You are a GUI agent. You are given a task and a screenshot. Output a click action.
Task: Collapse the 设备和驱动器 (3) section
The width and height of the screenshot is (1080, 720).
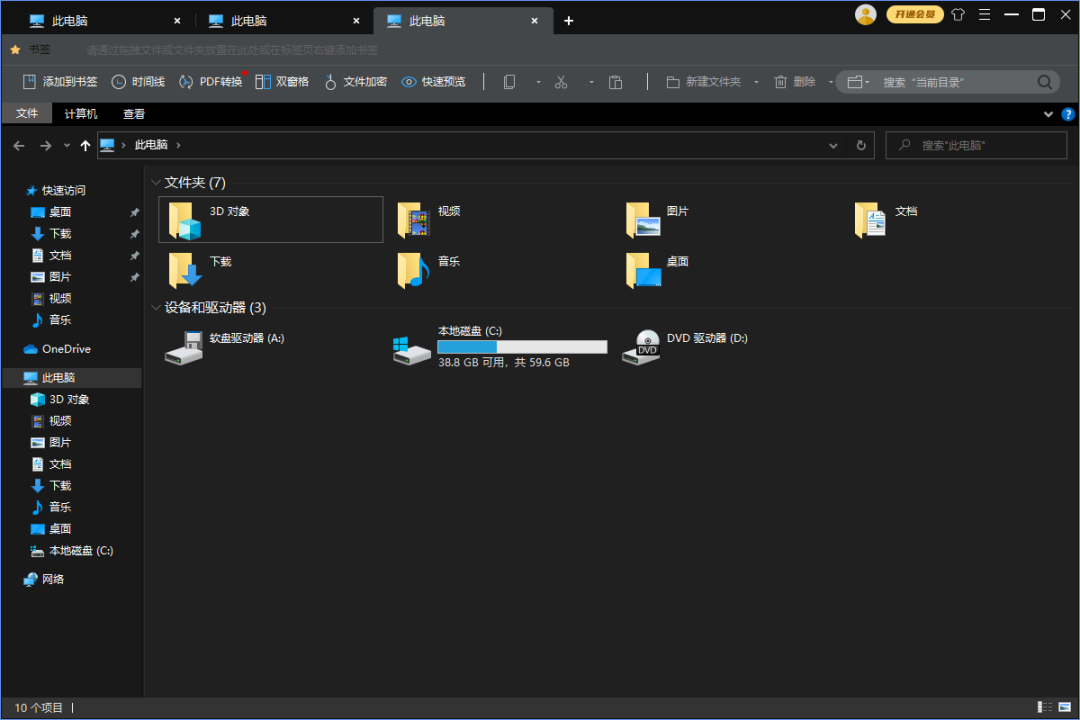pyautogui.click(x=156, y=308)
